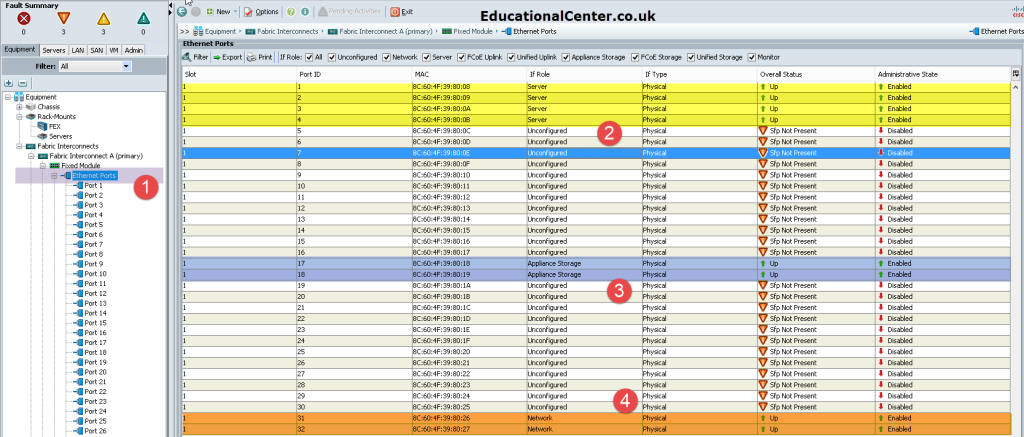The width and height of the screenshot is (1024, 437).
Task: Toggle the Network role checkbox
Action: coord(387,57)
